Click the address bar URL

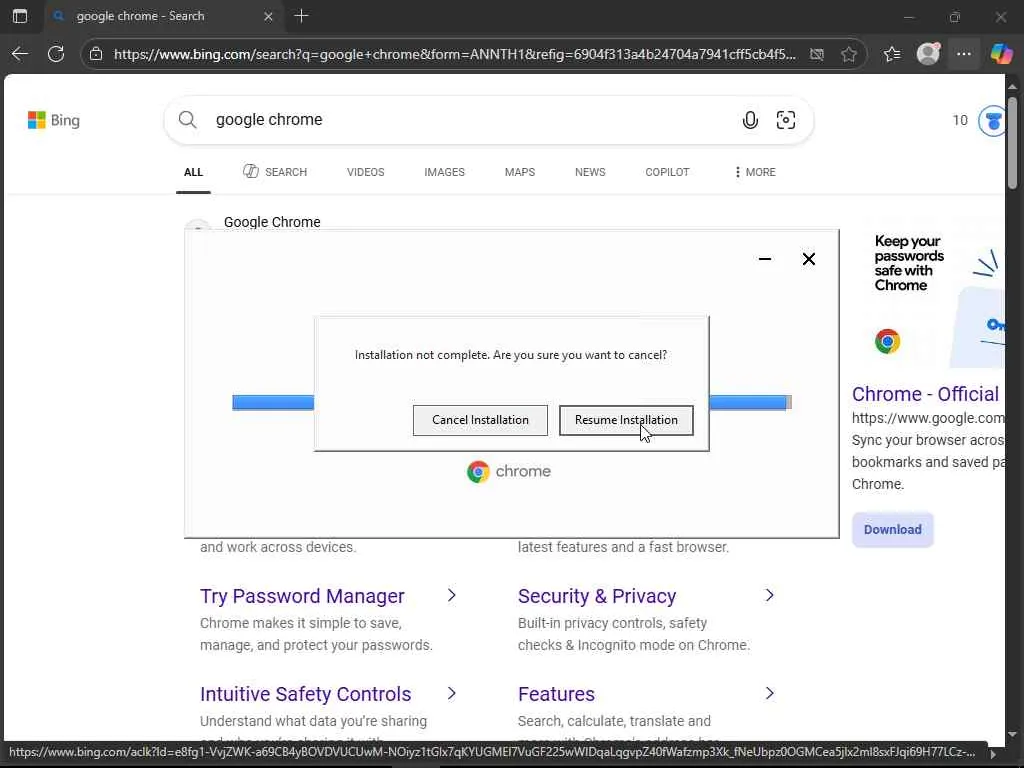point(455,54)
